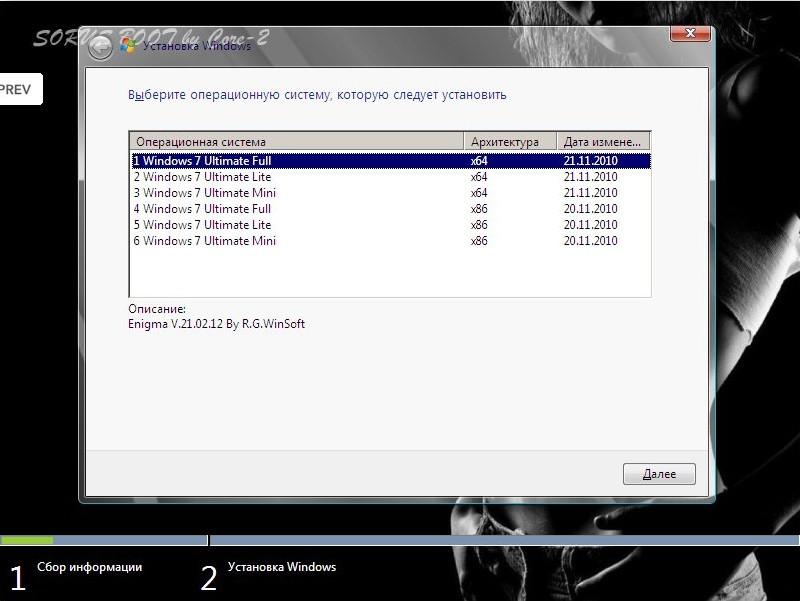Click the Выберите операционную систему heading

(x=317, y=95)
